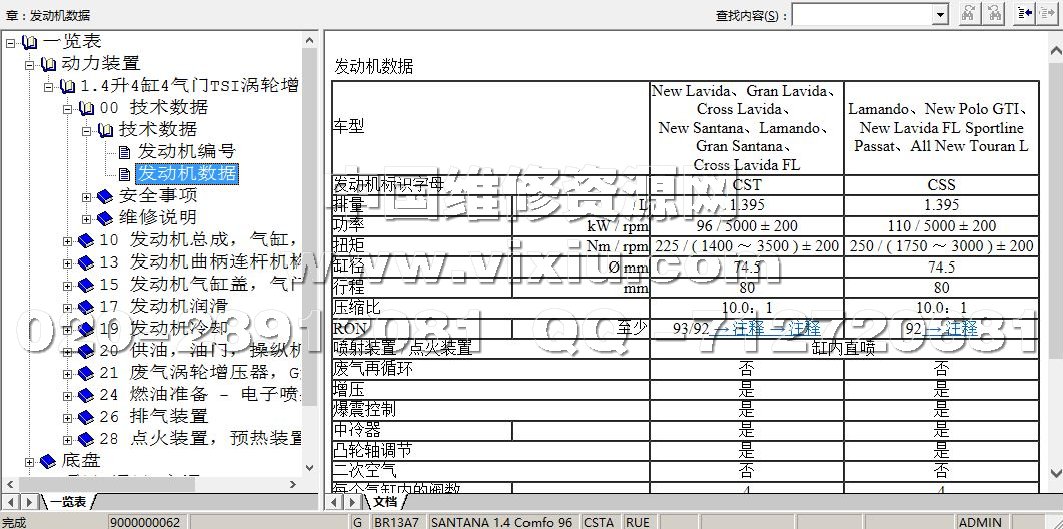This screenshot has width=1063, height=529.
Task: Click the blue book icon for 底盘
Action: 48,461
